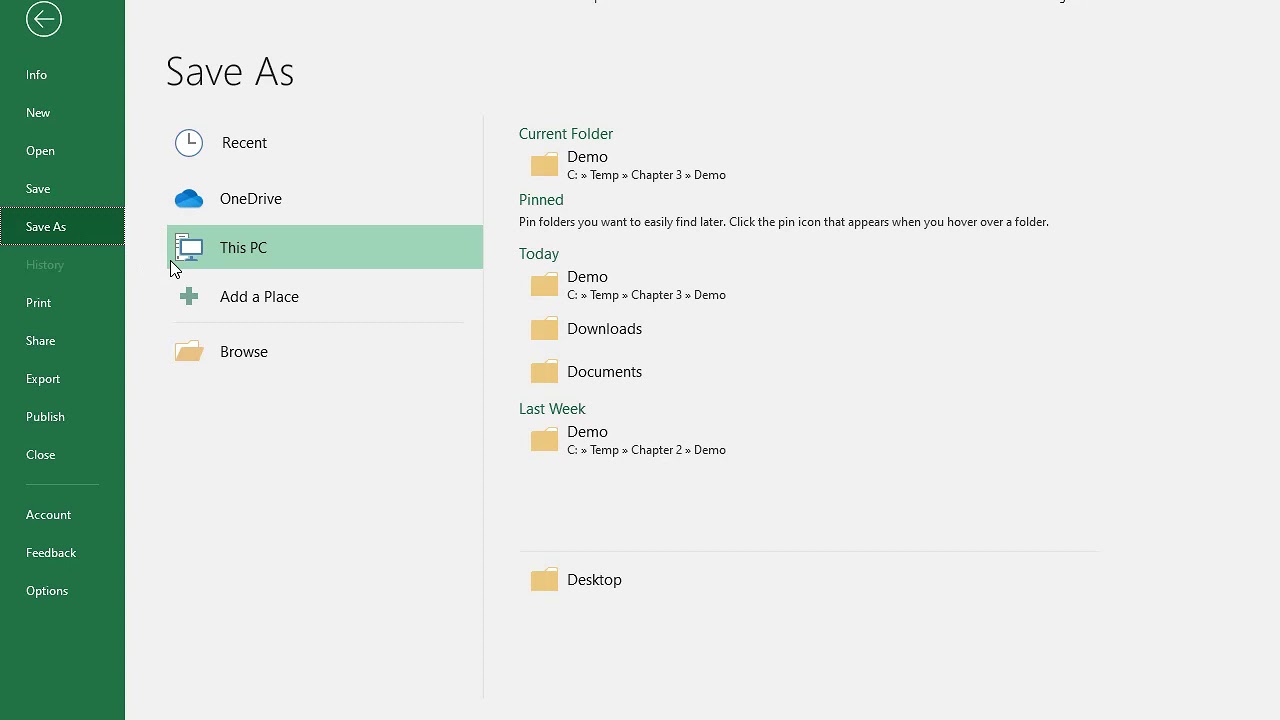Choose Close to close the workbook
Viewport: 1280px width, 720px height.
tap(62, 455)
